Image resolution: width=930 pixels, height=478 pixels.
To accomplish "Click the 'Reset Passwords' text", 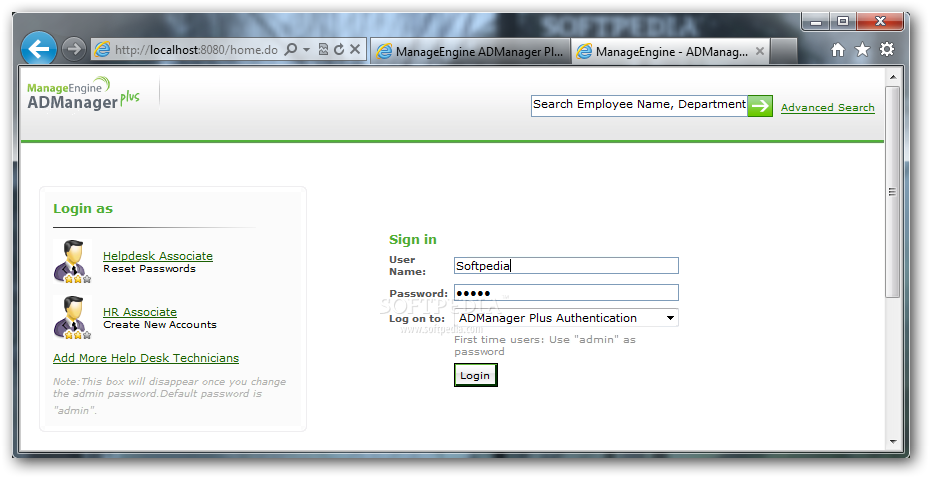I will coord(149,269).
